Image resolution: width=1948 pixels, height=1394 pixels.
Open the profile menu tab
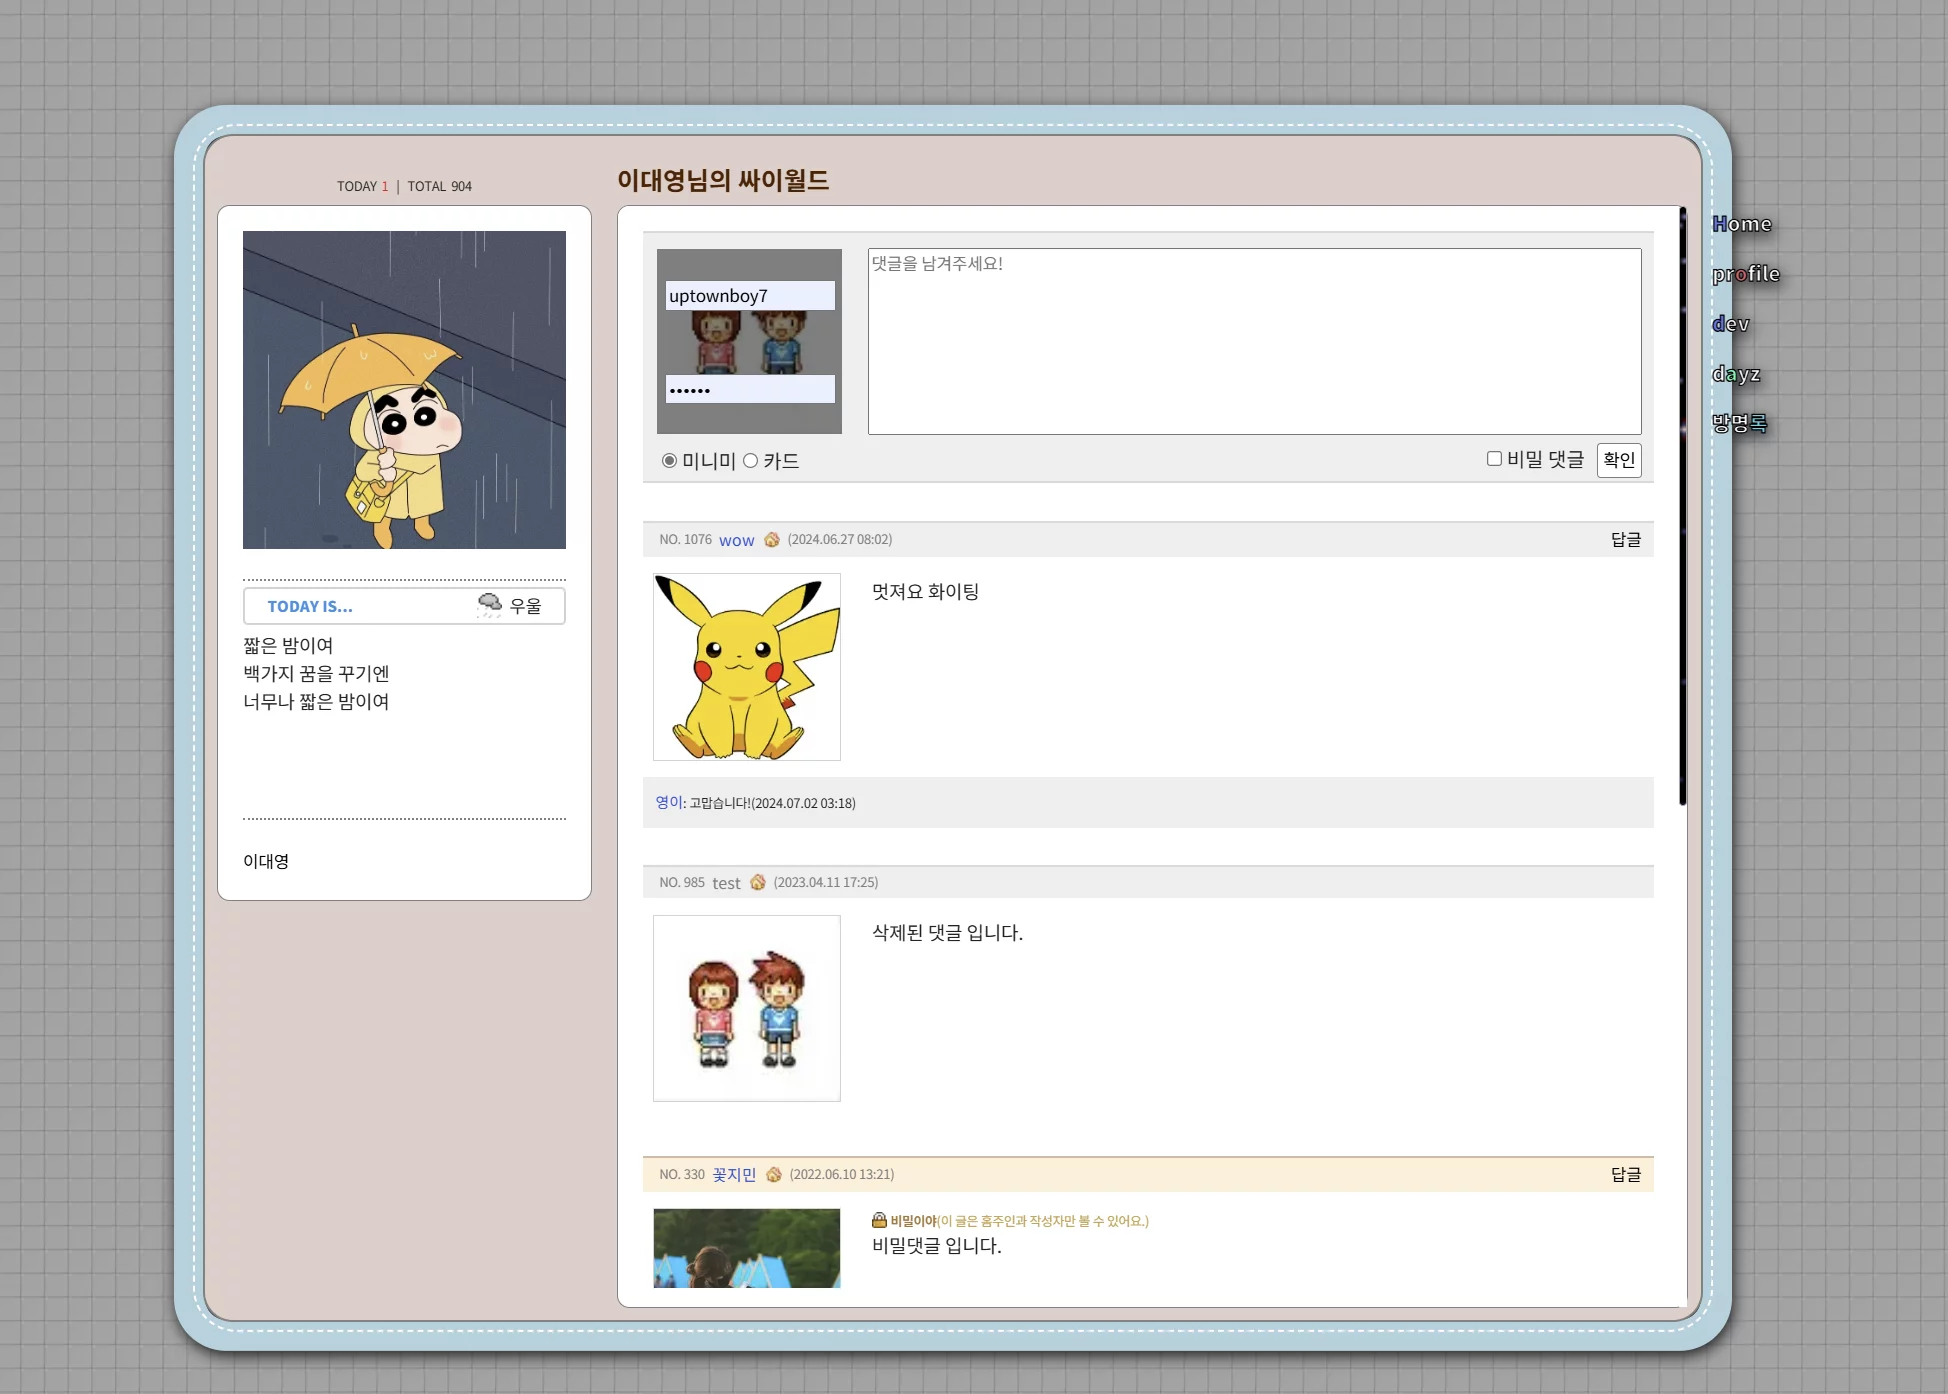(1745, 274)
